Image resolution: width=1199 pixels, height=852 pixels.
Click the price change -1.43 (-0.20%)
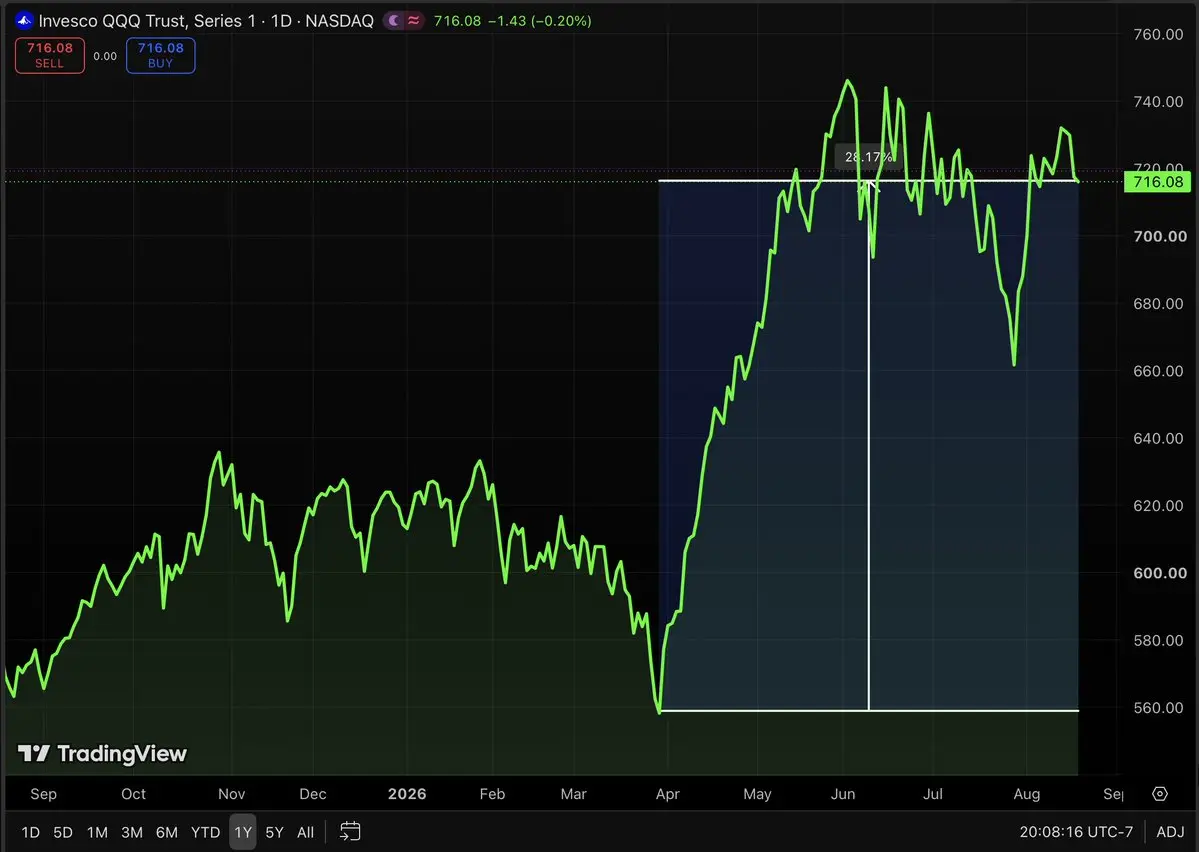pos(540,21)
